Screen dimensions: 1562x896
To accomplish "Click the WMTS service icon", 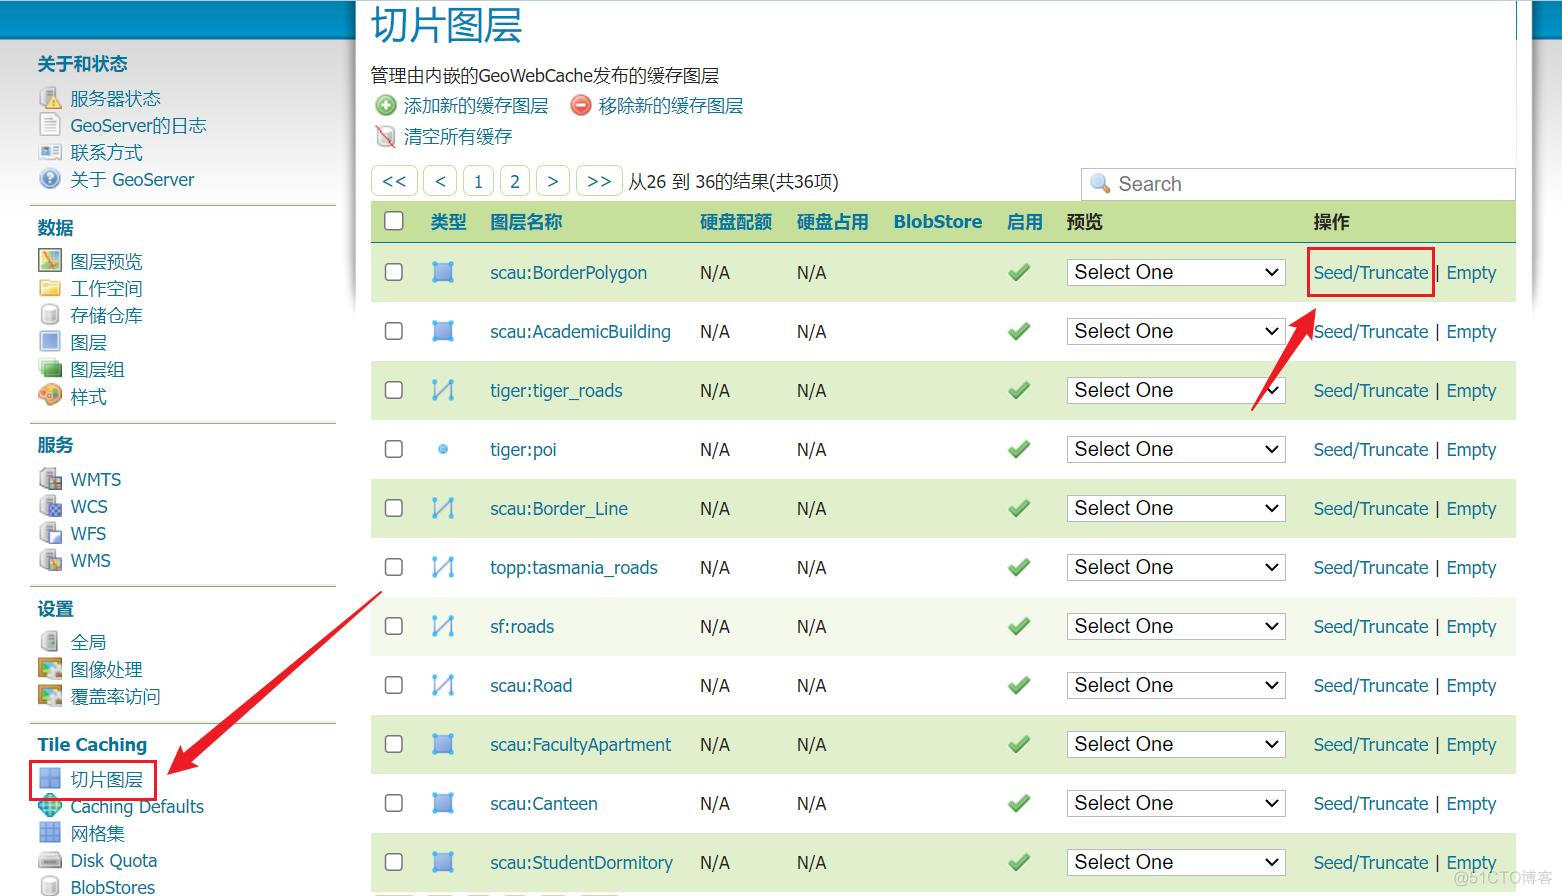I will [x=50, y=479].
